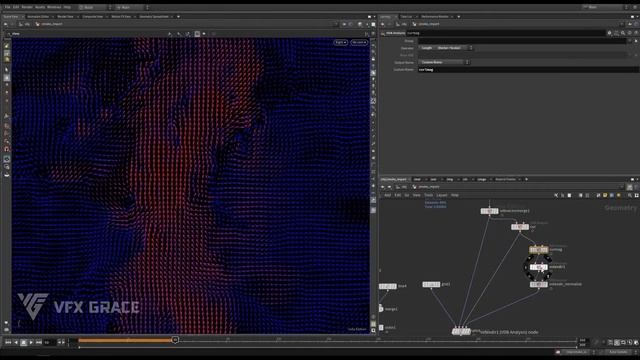Viewport: 640px width, 360px height.
Task: Open the network editor Tools menu
Action: [x=429, y=196]
